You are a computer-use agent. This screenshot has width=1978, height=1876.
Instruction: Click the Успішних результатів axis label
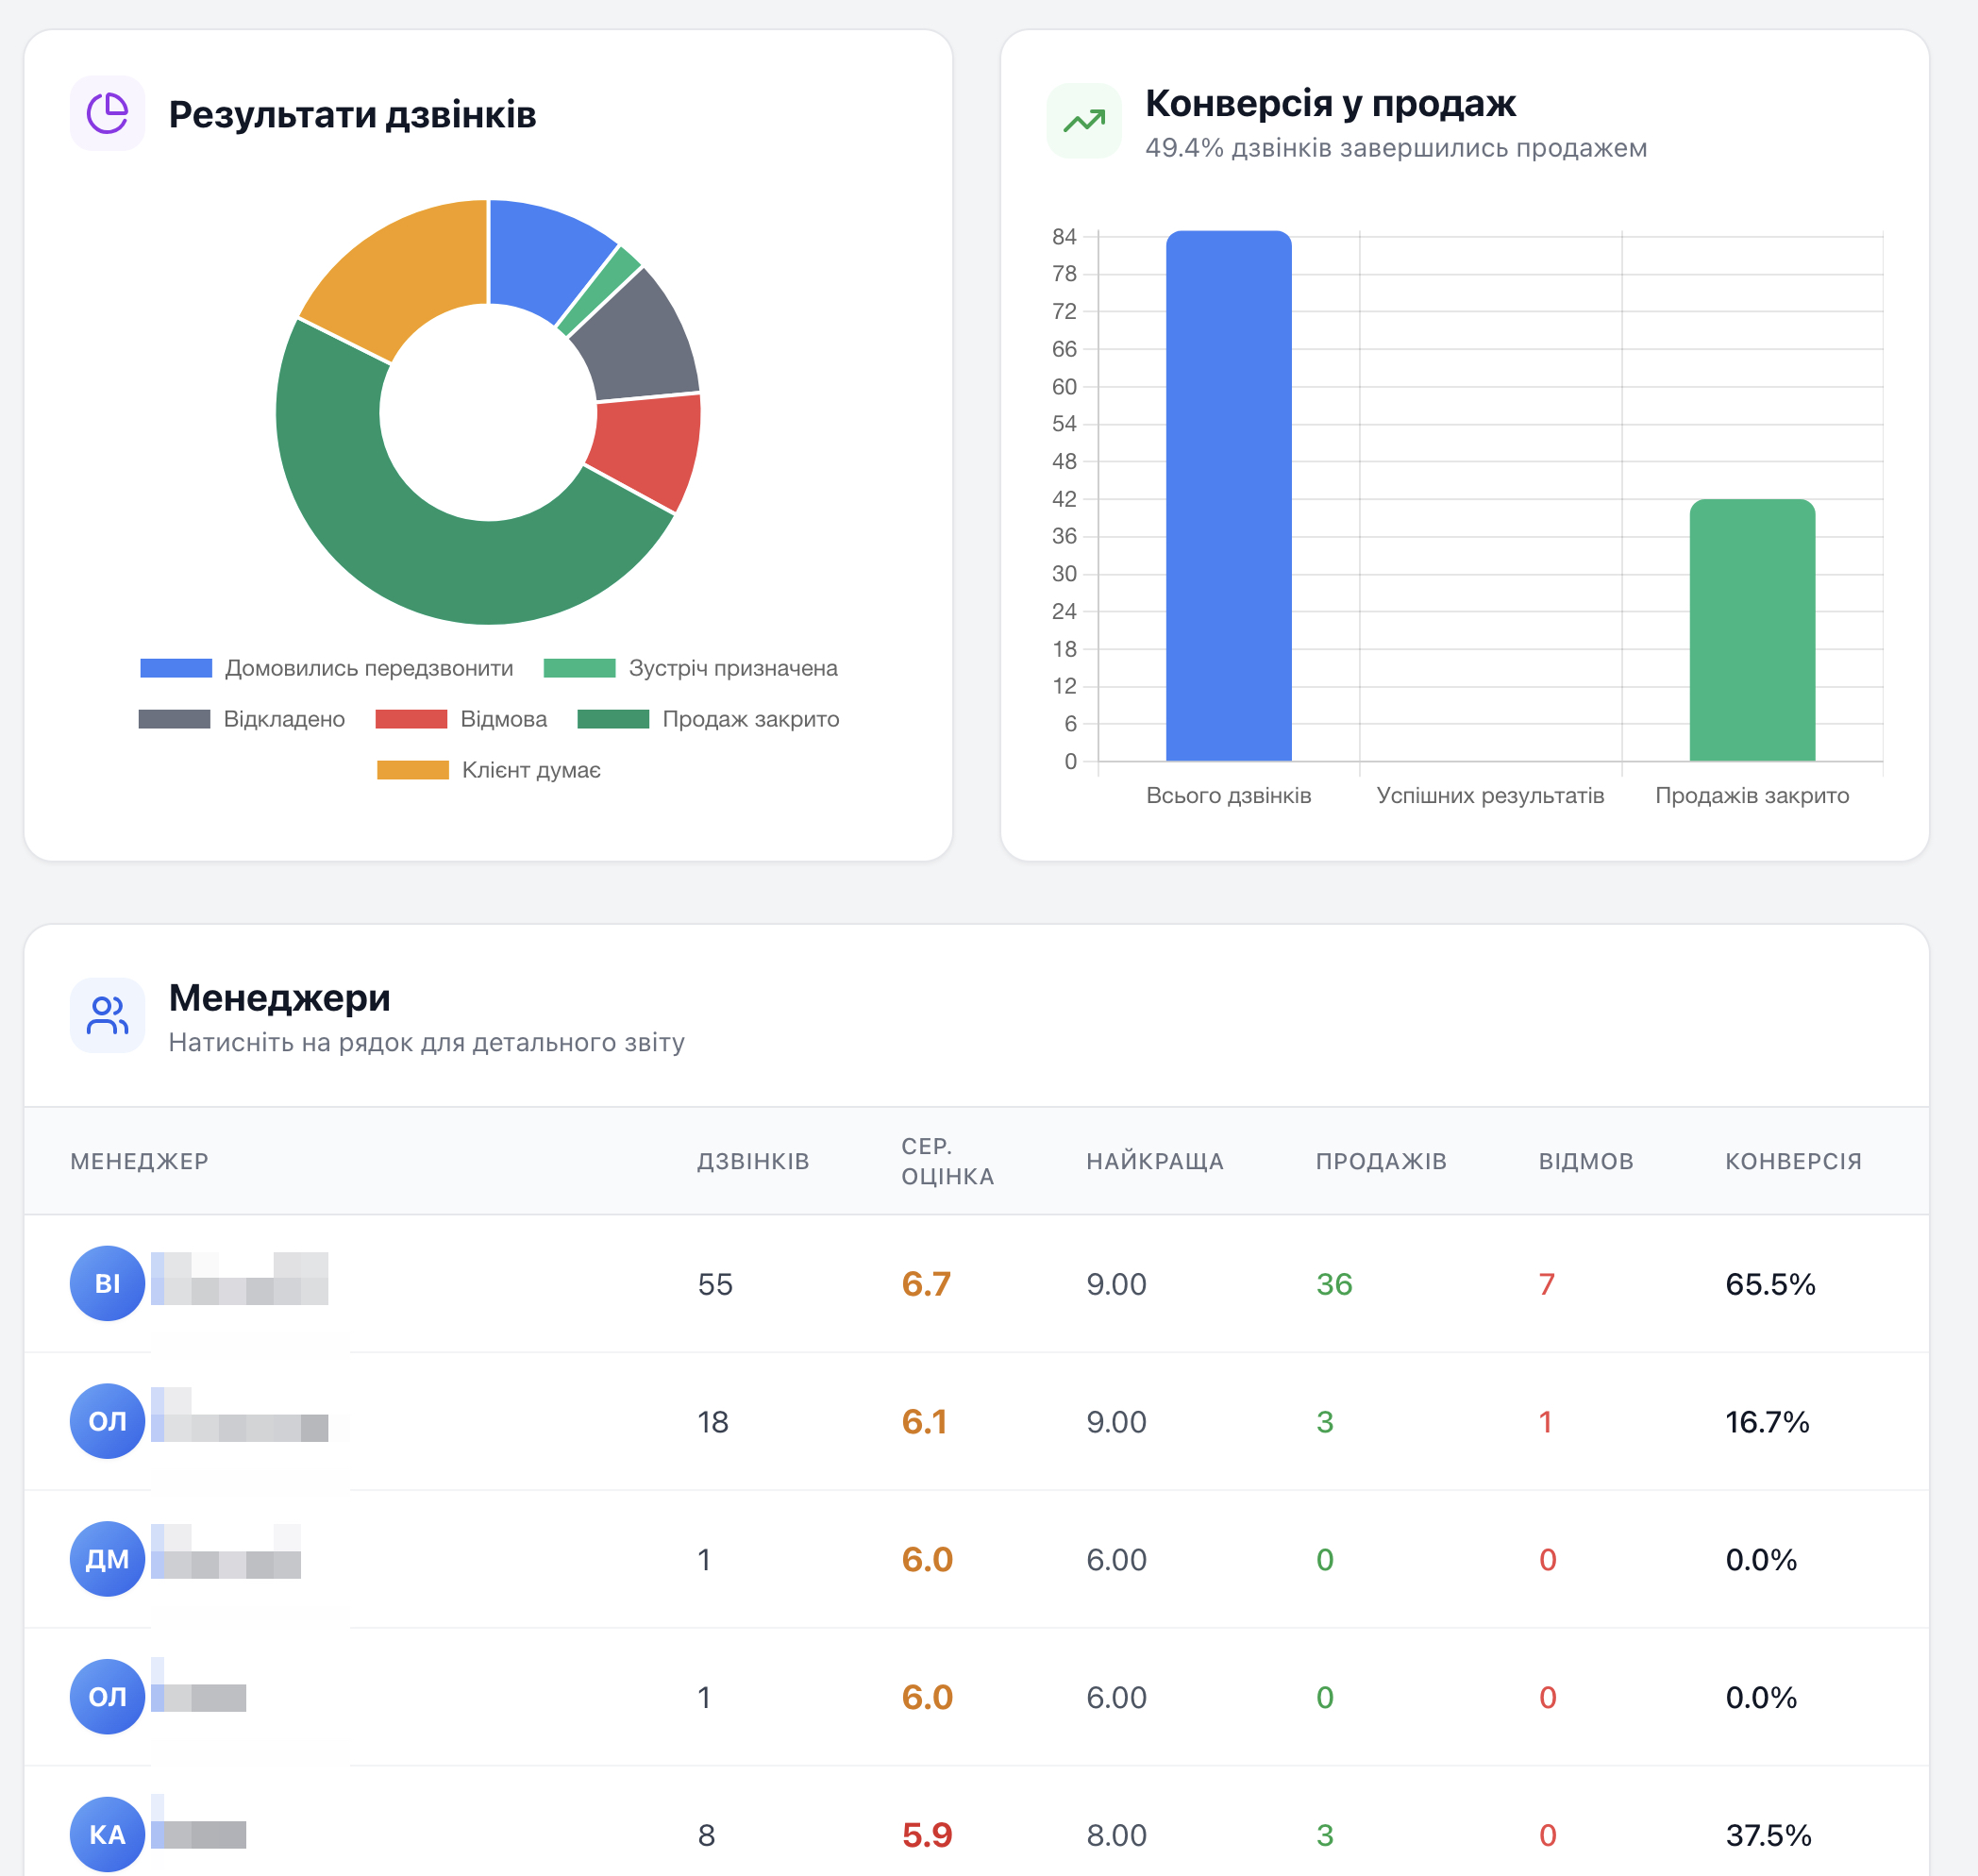(1490, 795)
